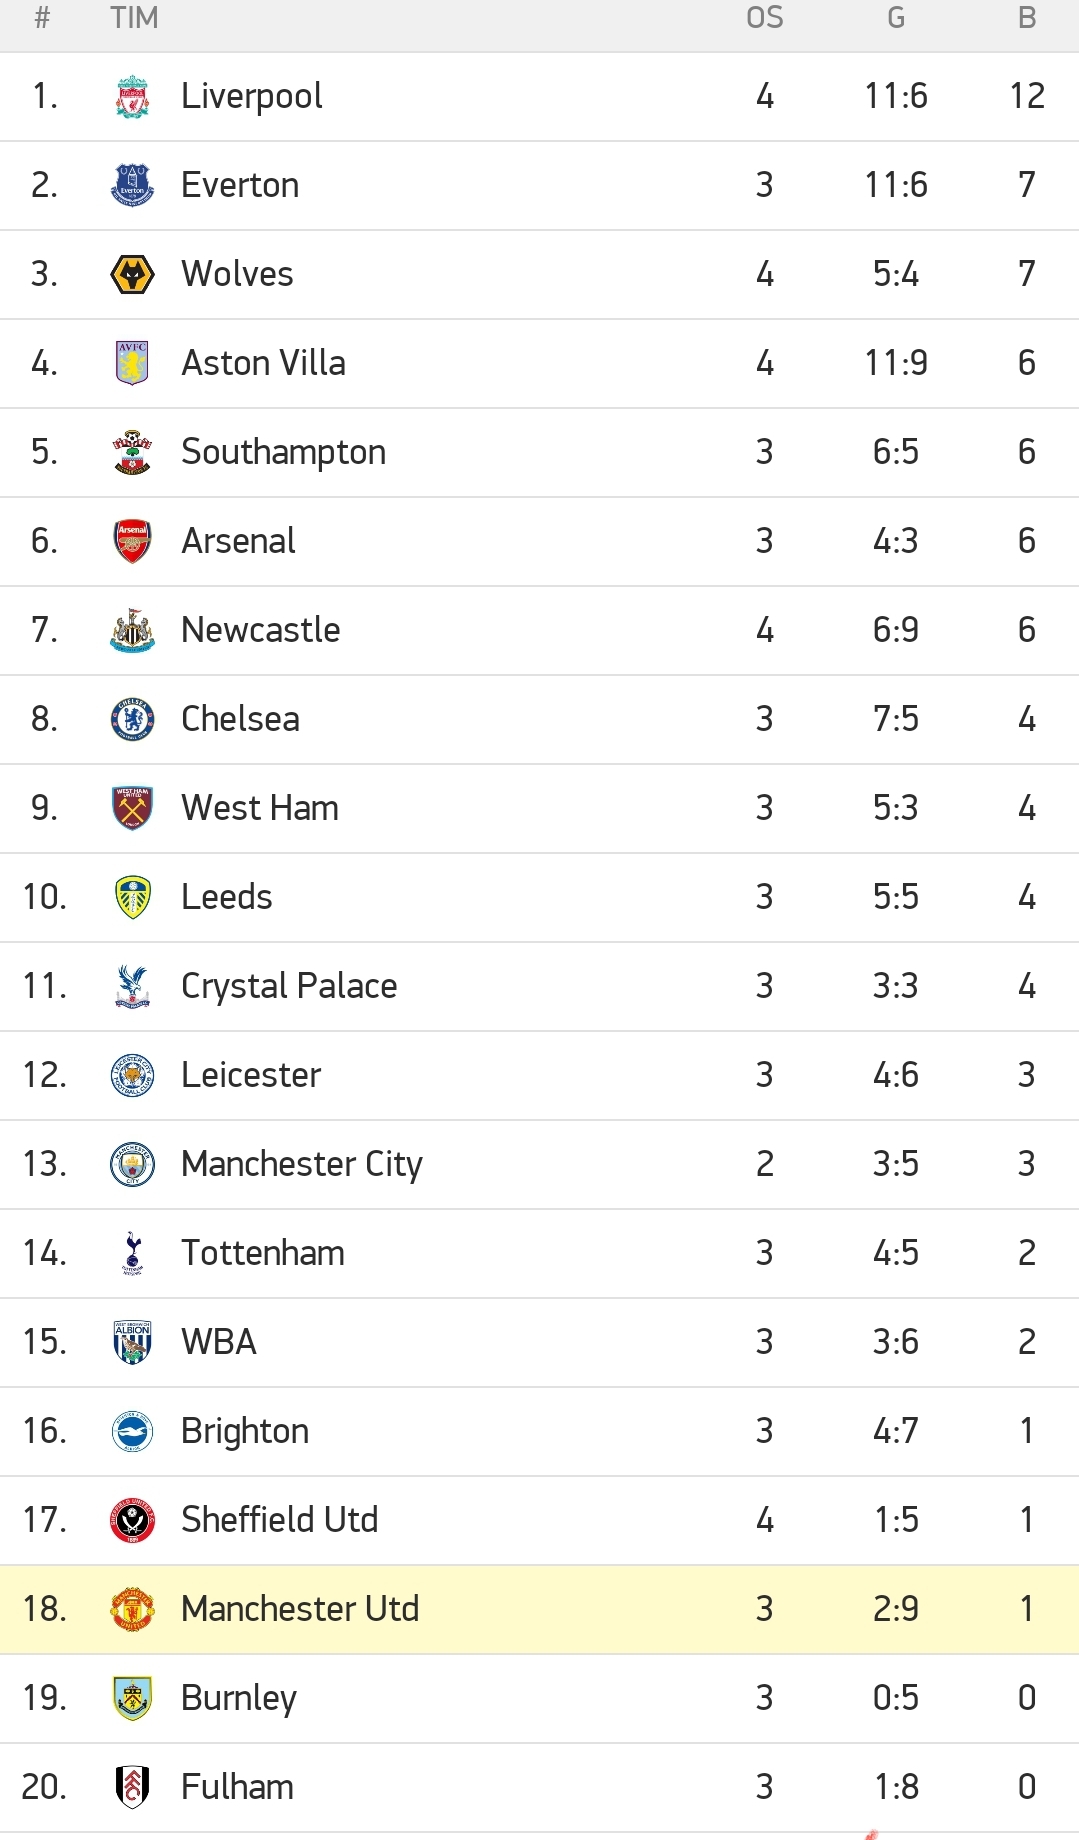
Task: Open the West Ham team page
Action: coord(260,808)
